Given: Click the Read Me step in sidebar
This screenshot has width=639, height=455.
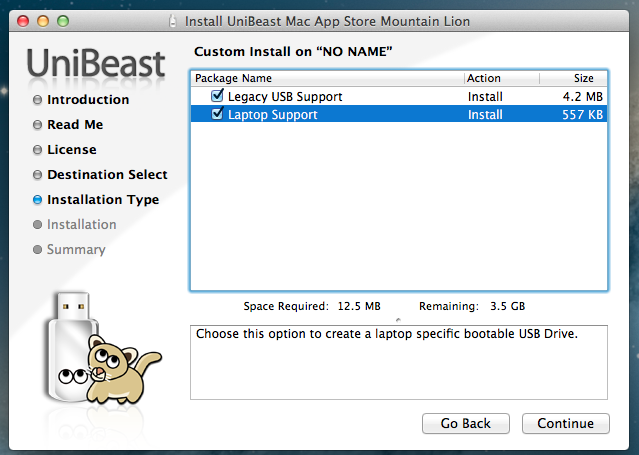Looking at the screenshot, I should (75, 124).
